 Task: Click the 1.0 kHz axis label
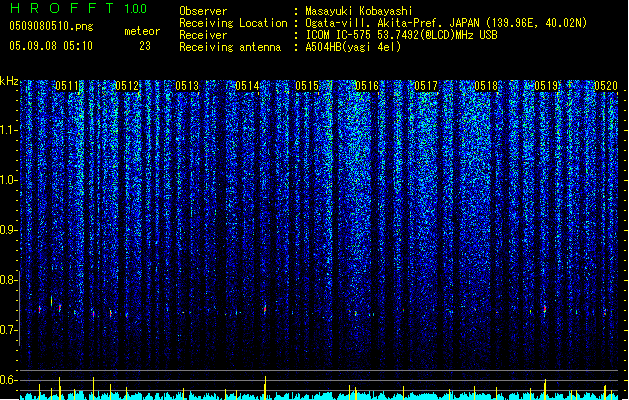click(8, 180)
